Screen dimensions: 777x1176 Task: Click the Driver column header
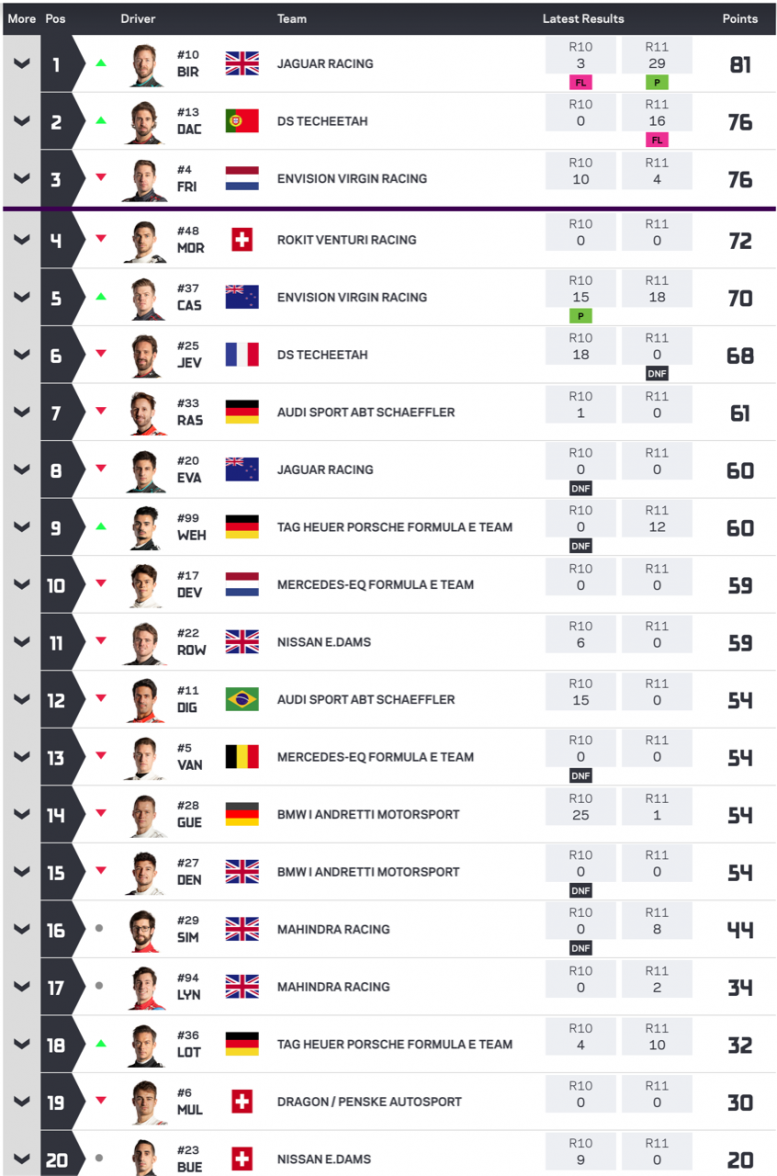tap(138, 19)
